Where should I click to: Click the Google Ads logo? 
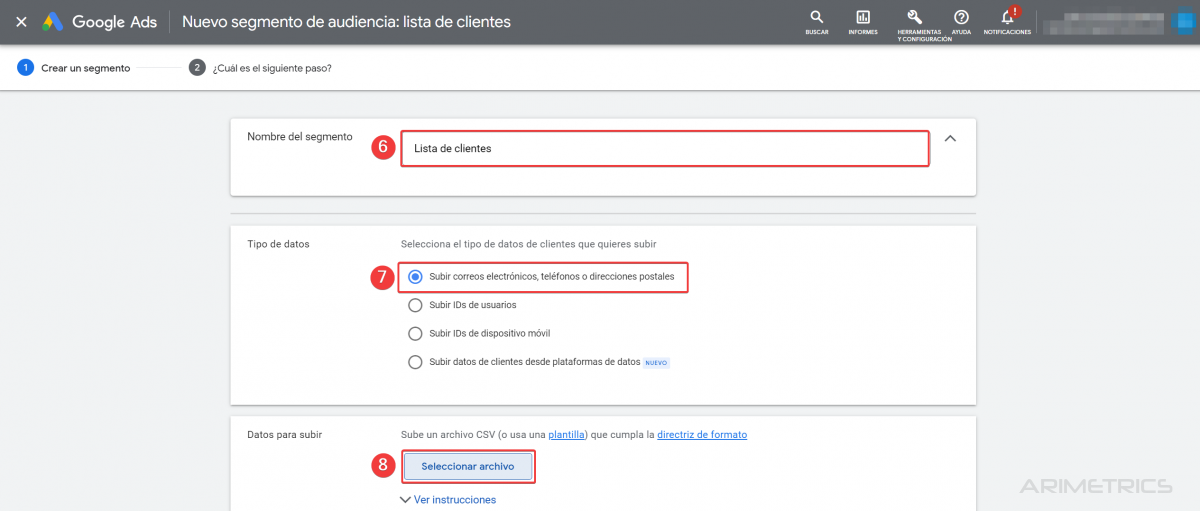coord(98,21)
